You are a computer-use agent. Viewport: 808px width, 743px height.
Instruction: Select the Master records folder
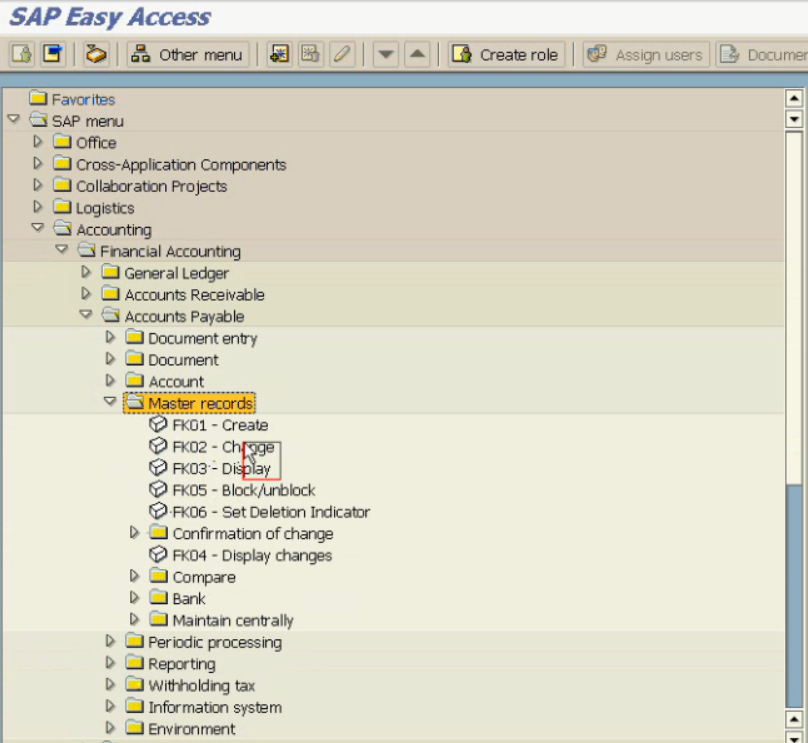(189, 403)
